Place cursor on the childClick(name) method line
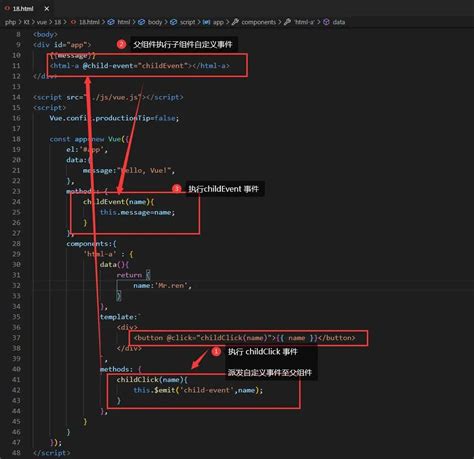 pyautogui.click(x=152, y=380)
